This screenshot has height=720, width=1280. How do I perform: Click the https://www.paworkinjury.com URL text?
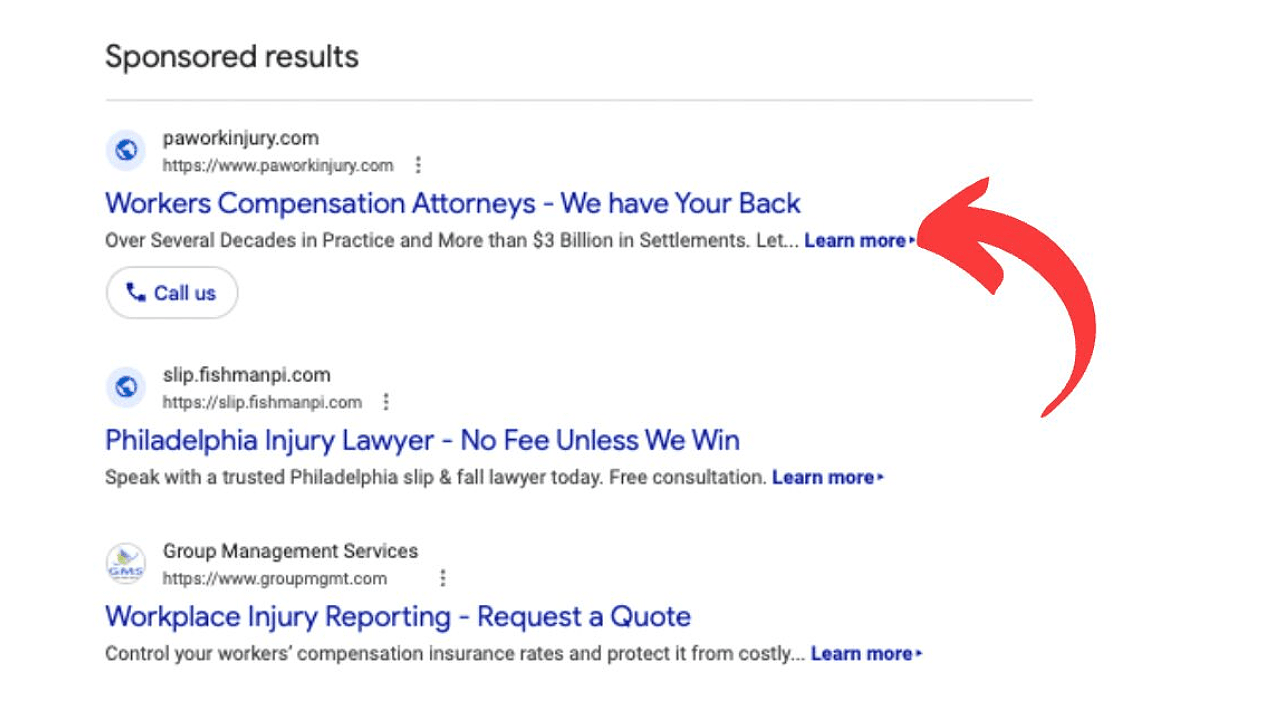tap(278, 166)
